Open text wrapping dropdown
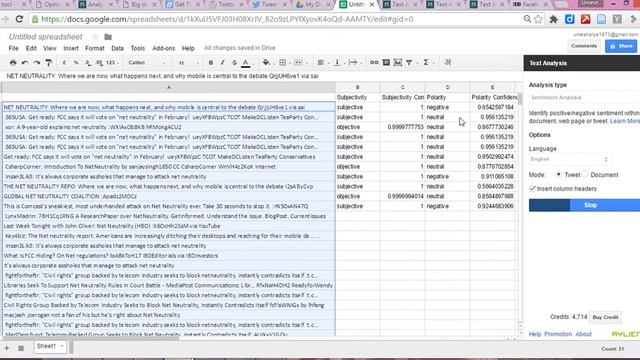Image resolution: width=640 pixels, height=360 pixels. point(355,62)
